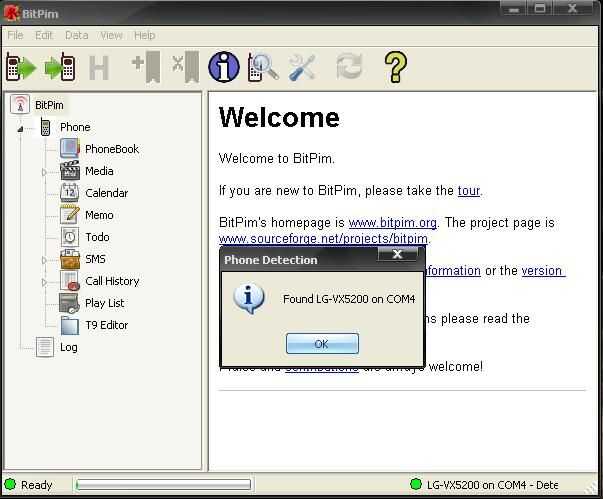Select Memo in the sidebar tree
This screenshot has height=499, width=603.
[99, 215]
